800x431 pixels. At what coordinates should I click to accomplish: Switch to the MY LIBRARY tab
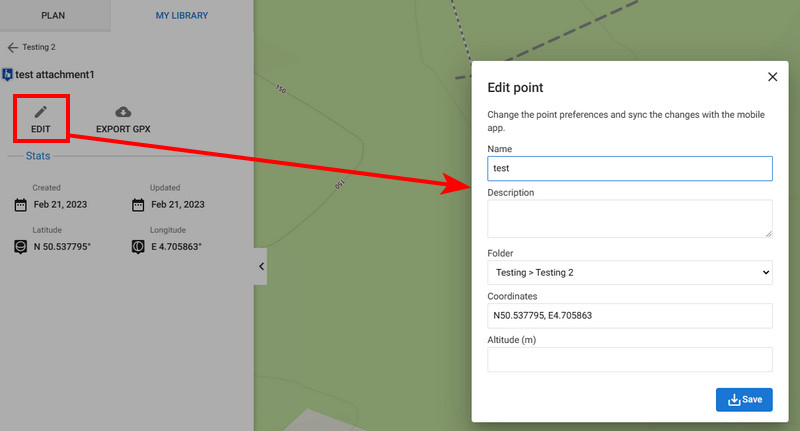point(182,15)
